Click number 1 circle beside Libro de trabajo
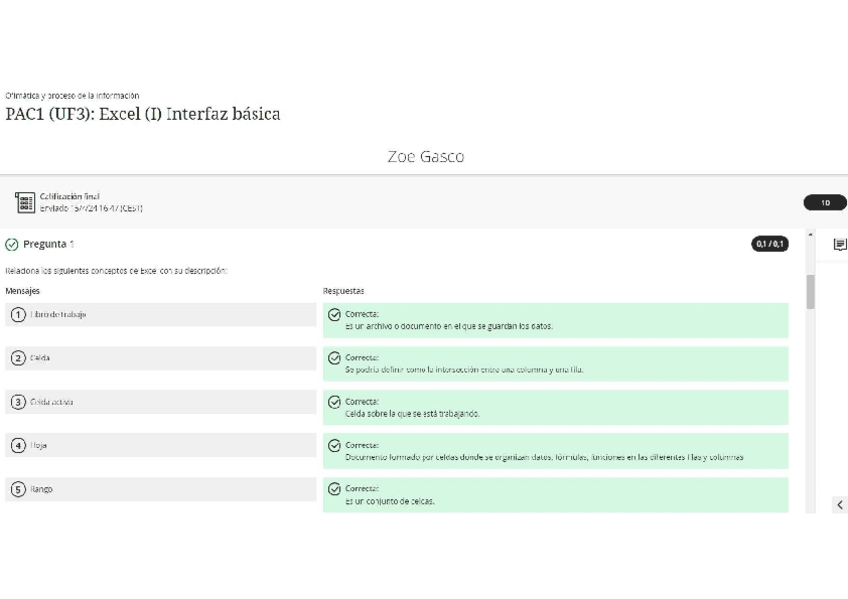The height and width of the screenshot is (599, 848). [x=18, y=315]
